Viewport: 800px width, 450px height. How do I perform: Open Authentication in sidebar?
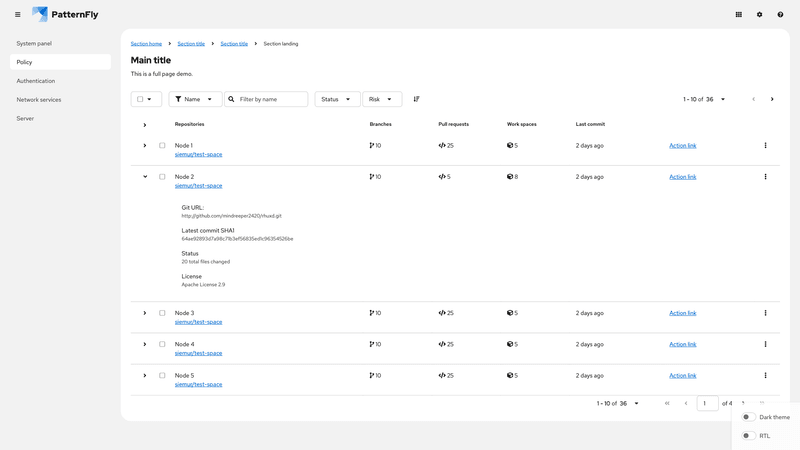pyautogui.click(x=60, y=81)
